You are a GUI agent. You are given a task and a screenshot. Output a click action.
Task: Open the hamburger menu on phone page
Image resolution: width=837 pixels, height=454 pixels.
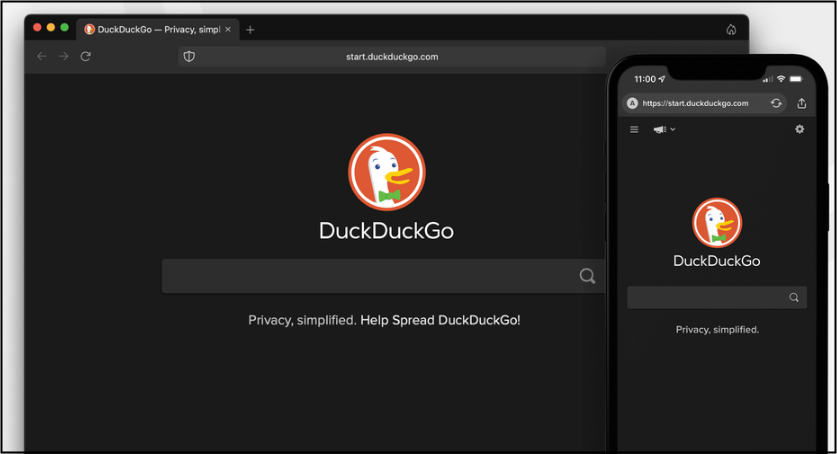pos(634,129)
